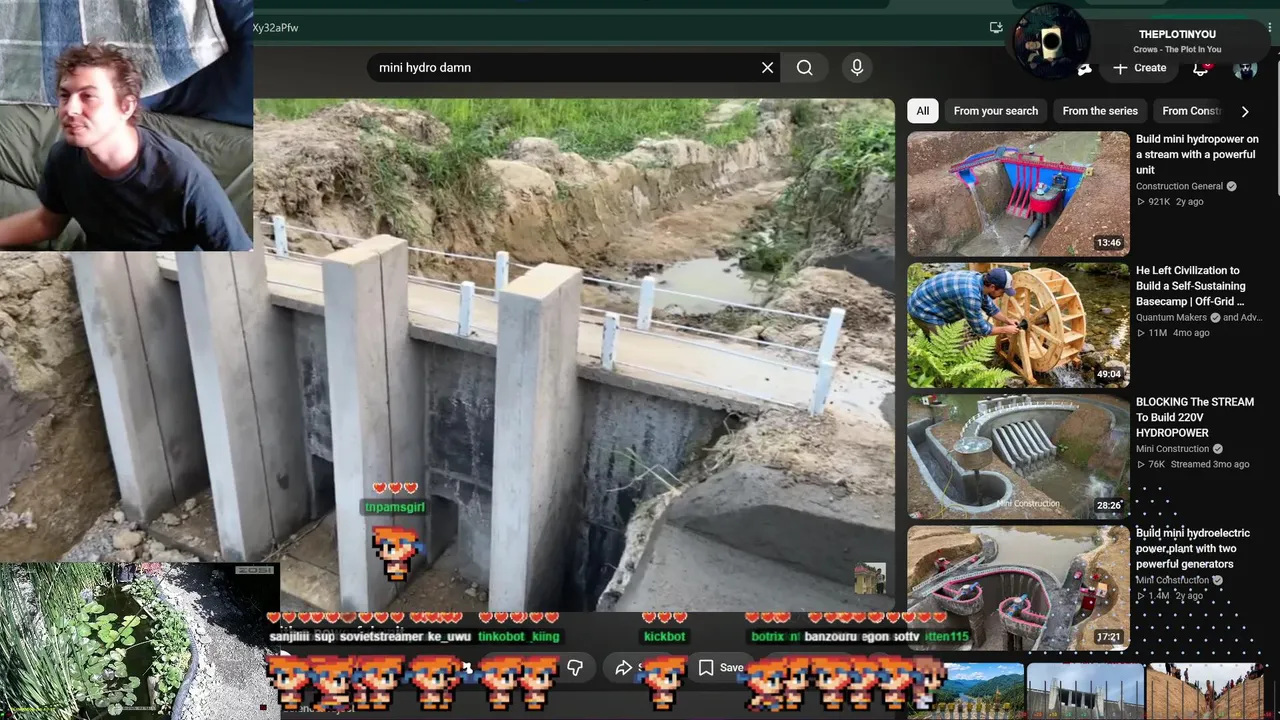Open title BLOCKING The STREAM To Build 220V
The height and width of the screenshot is (720, 1280).
click(x=1195, y=417)
